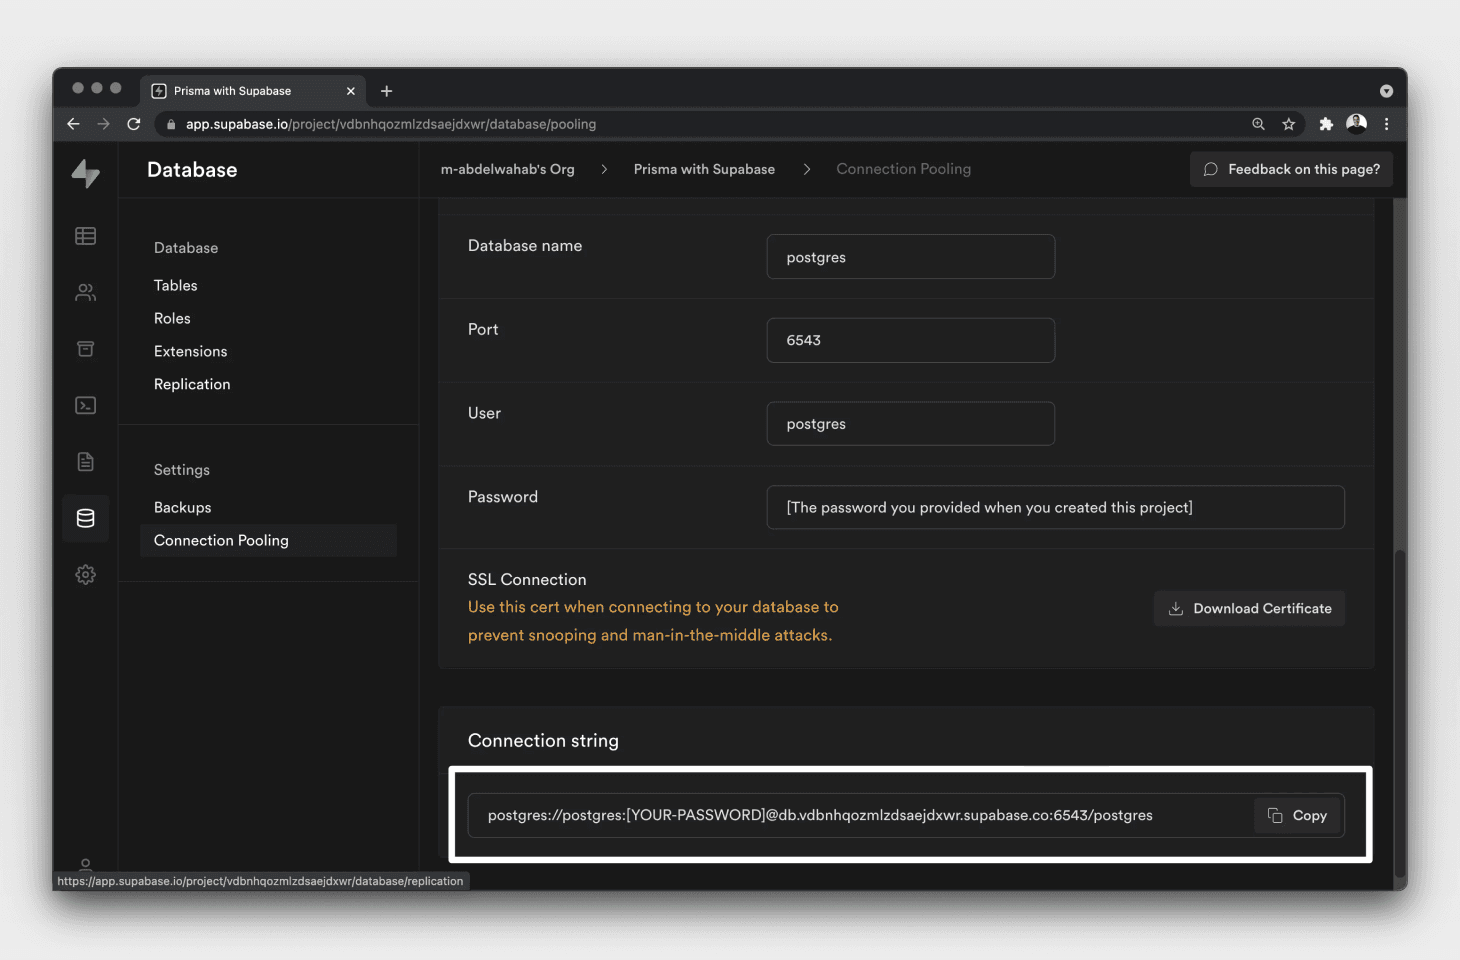Viewport: 1460px width, 960px height.
Task: Click the "SSL Connection" label
Action: tap(527, 579)
